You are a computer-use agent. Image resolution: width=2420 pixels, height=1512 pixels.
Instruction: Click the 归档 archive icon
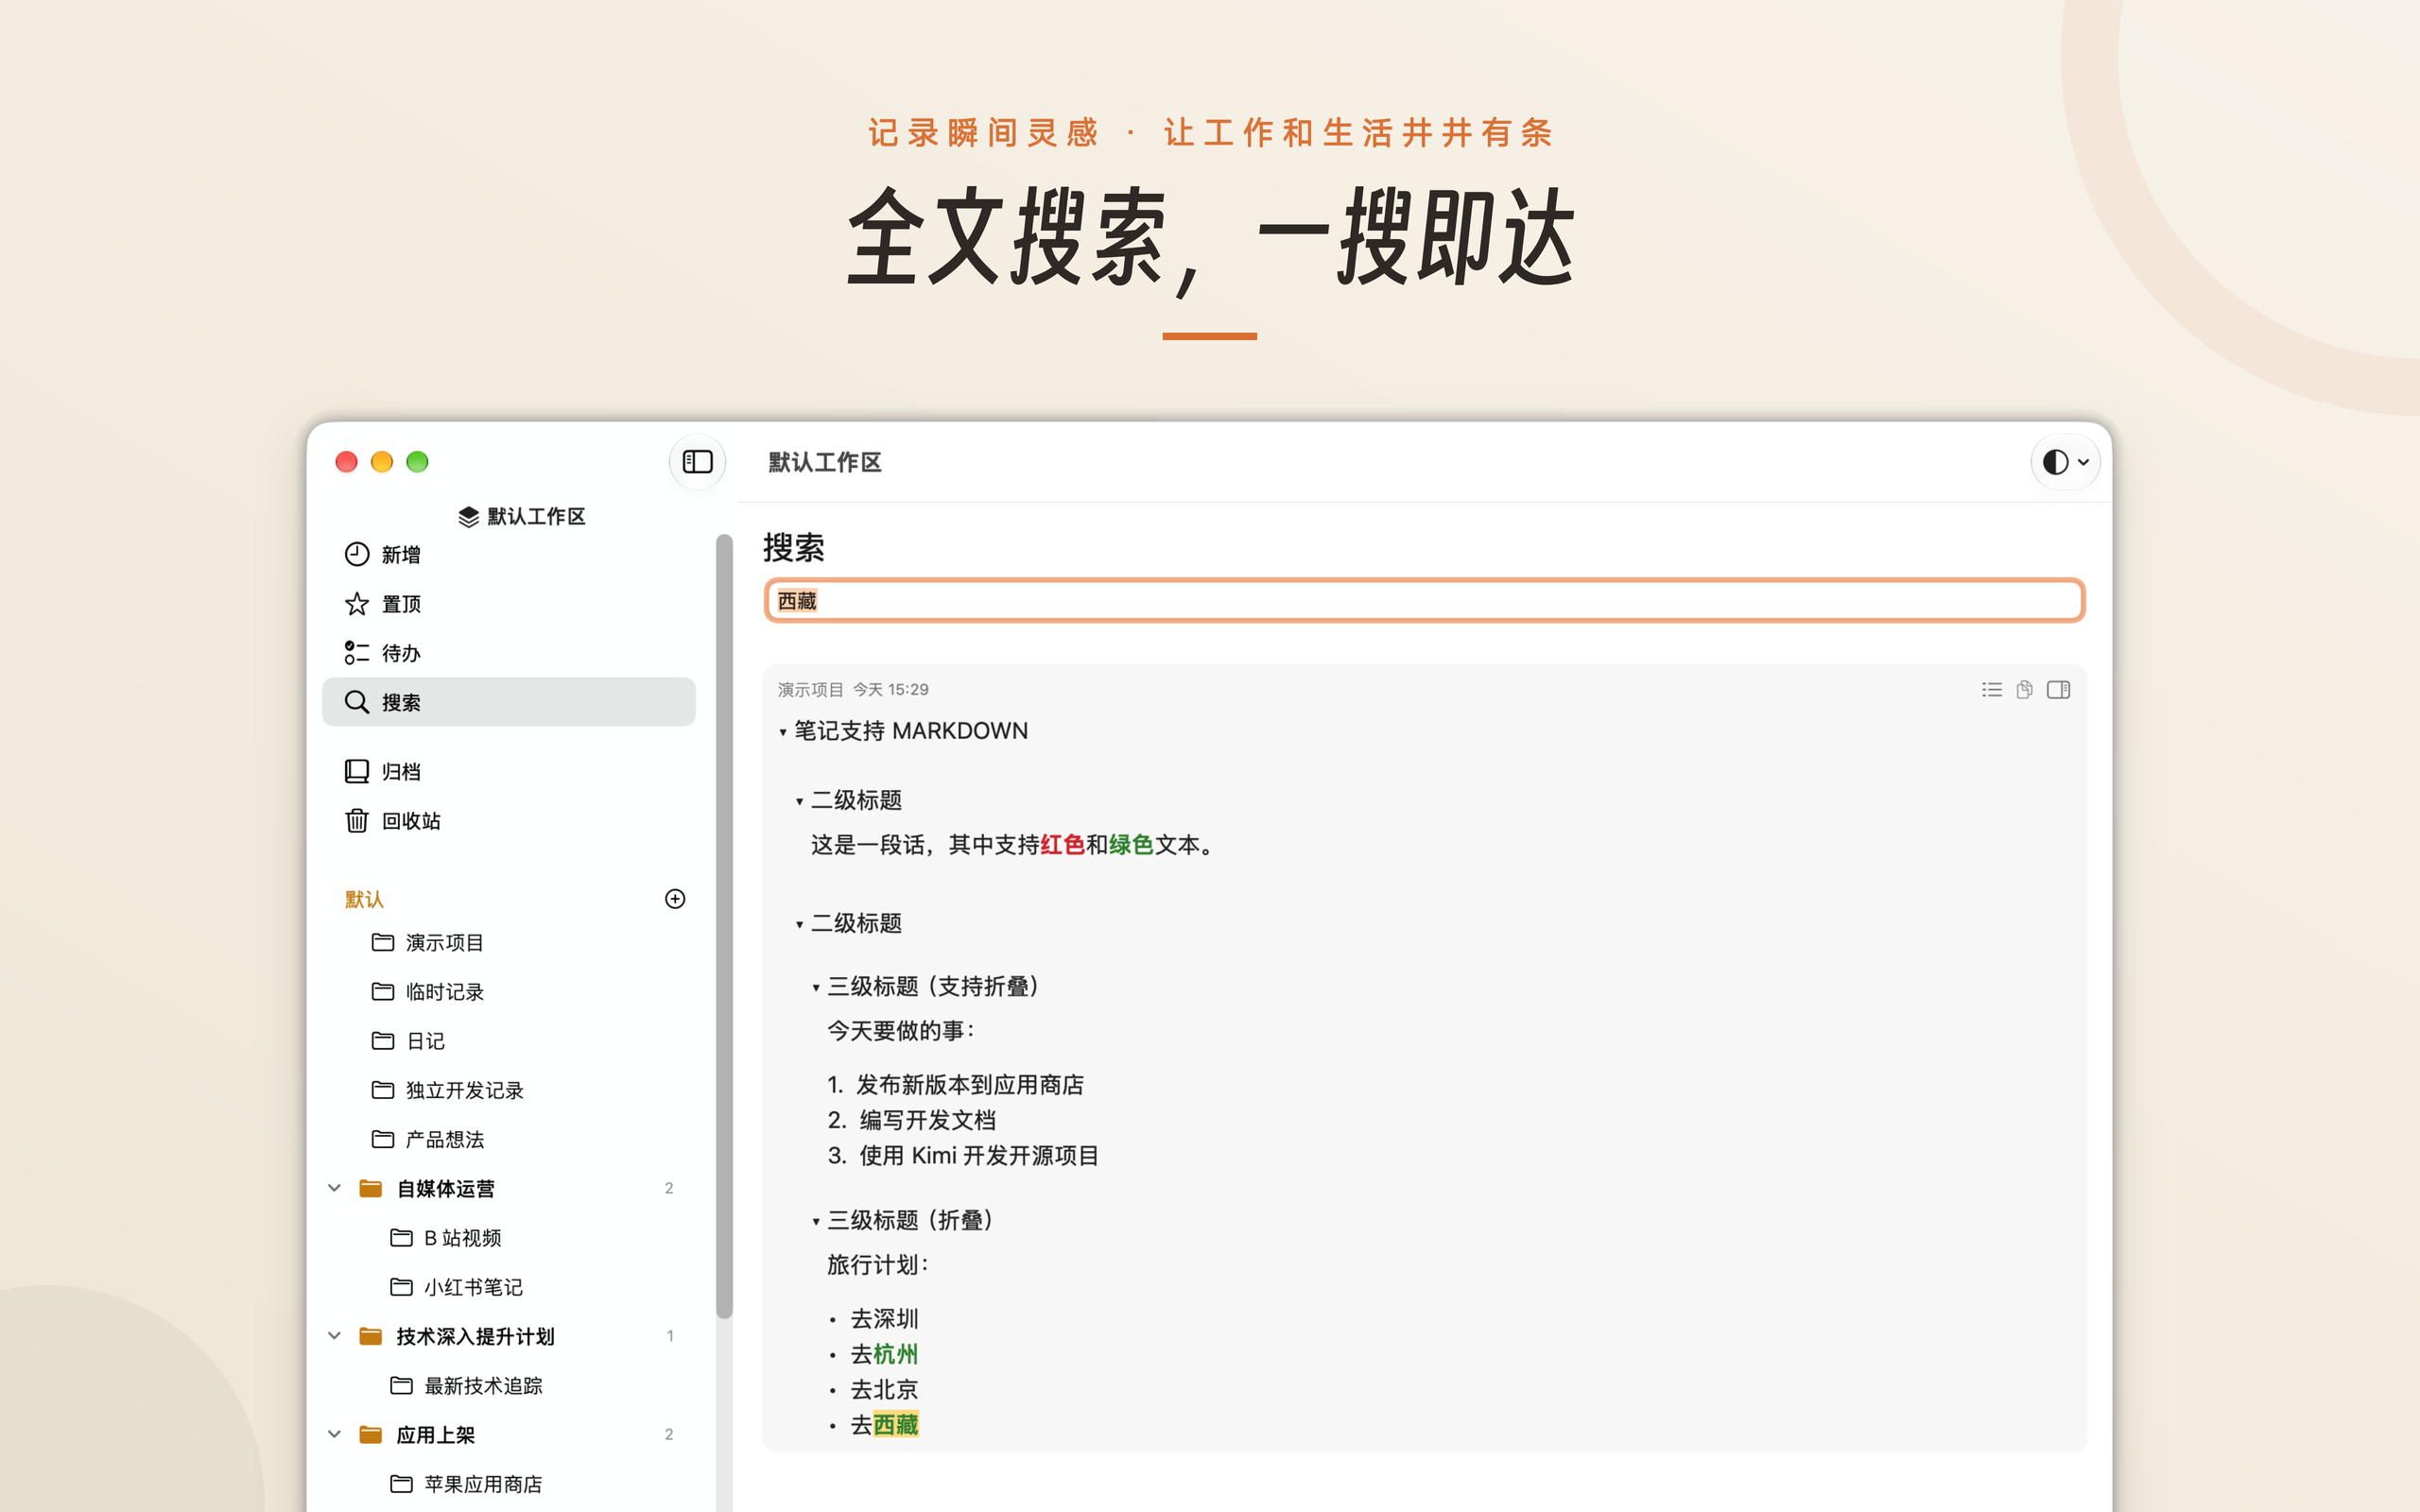(x=357, y=771)
